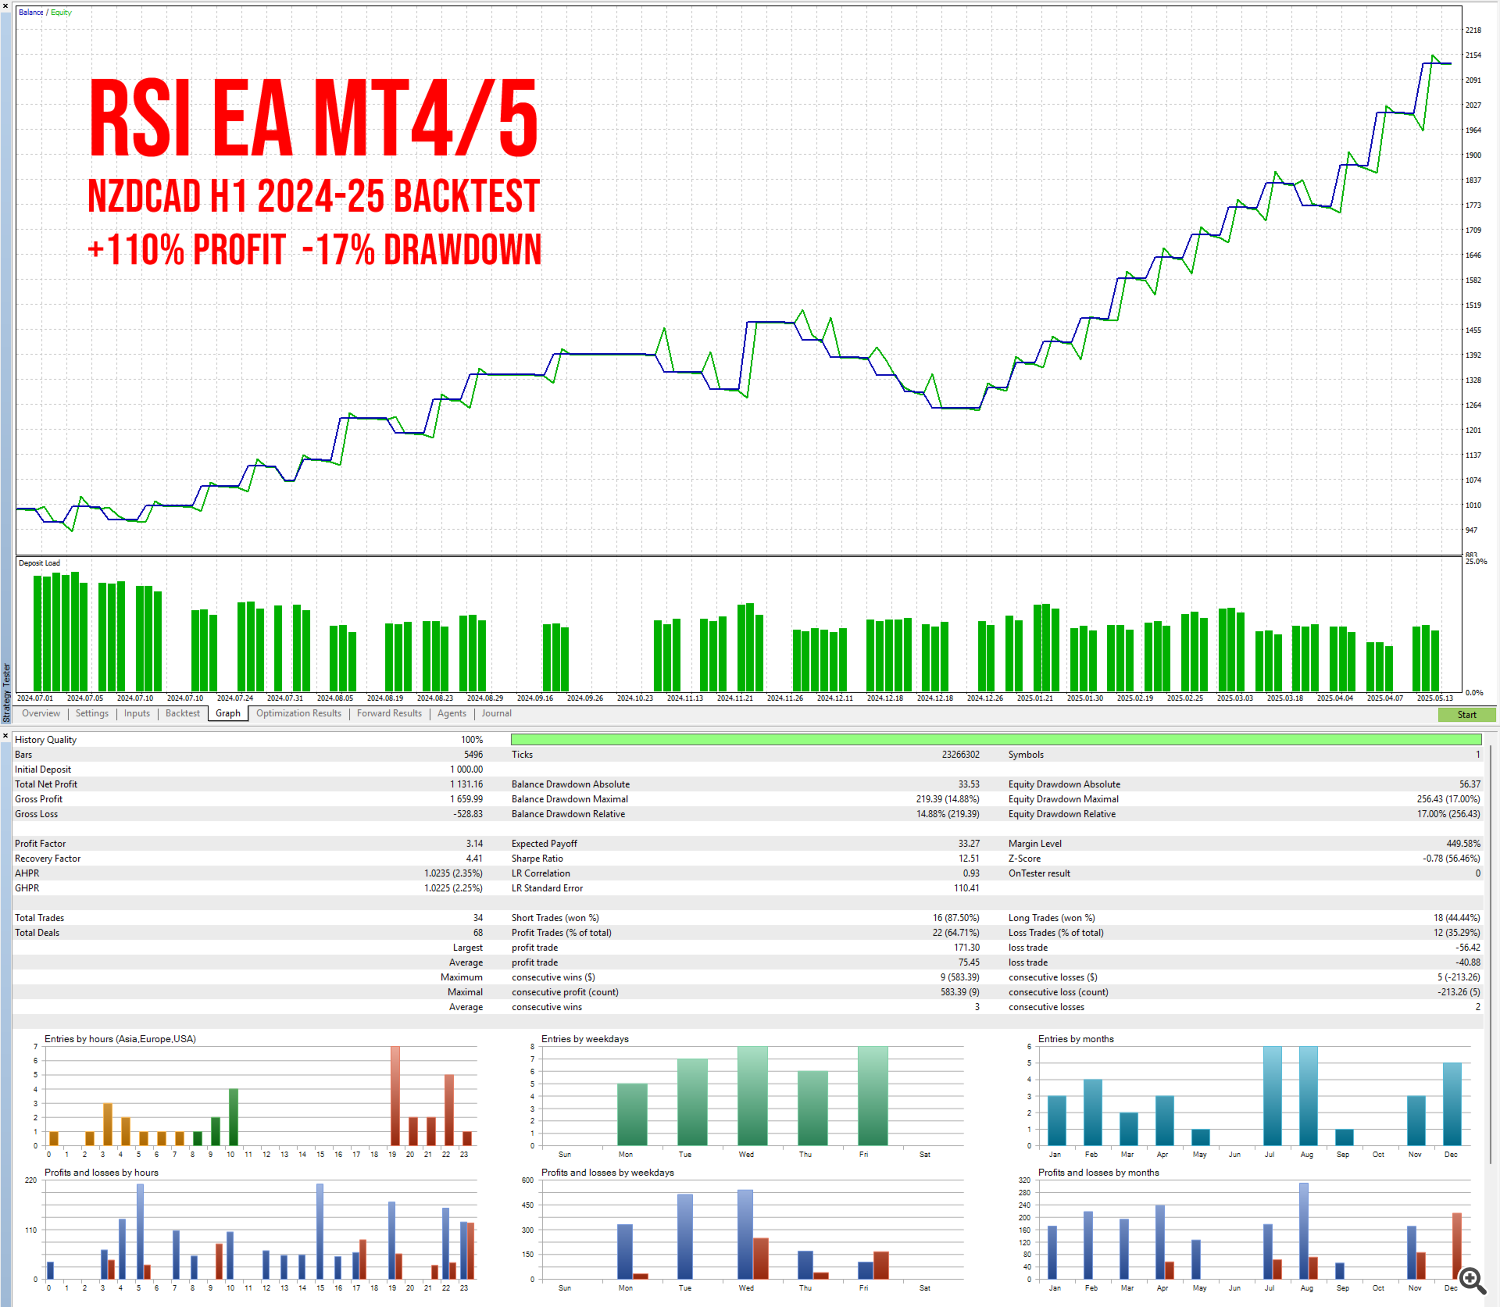
Task: Click the Equity Drawdown Maximal value 256.43 (17.00%)
Action: [x=1448, y=799]
